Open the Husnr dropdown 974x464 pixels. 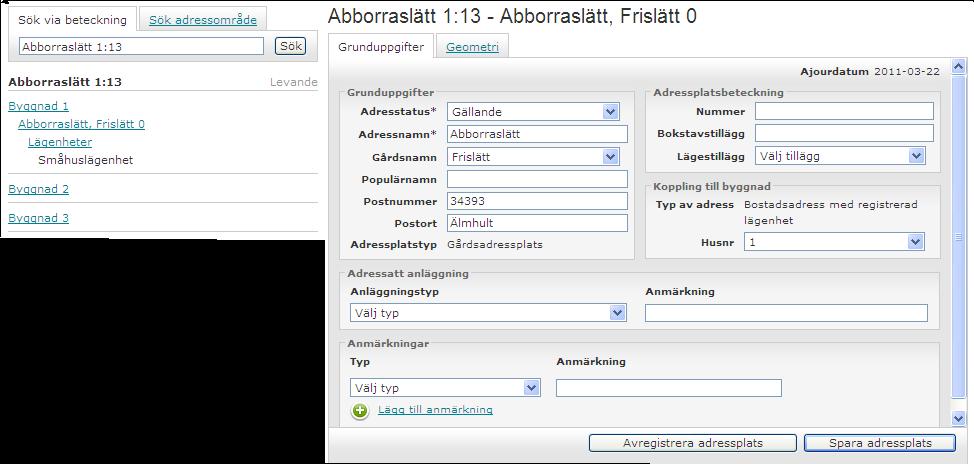(x=834, y=242)
